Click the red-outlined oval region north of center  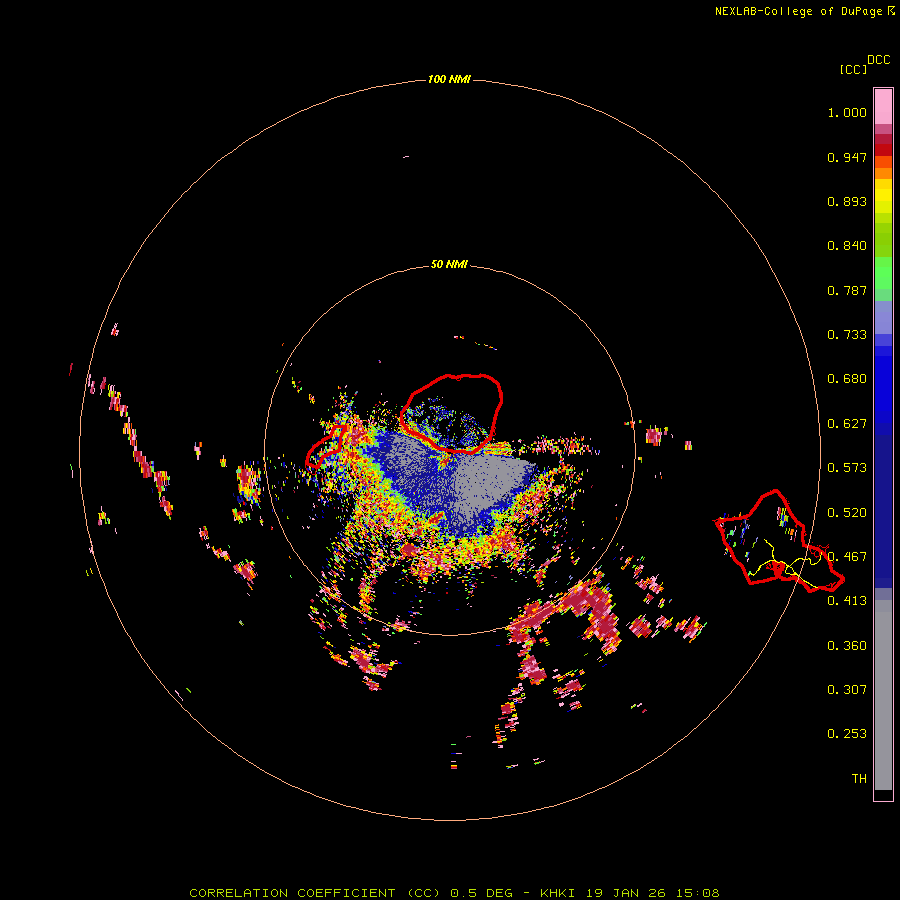point(451,413)
